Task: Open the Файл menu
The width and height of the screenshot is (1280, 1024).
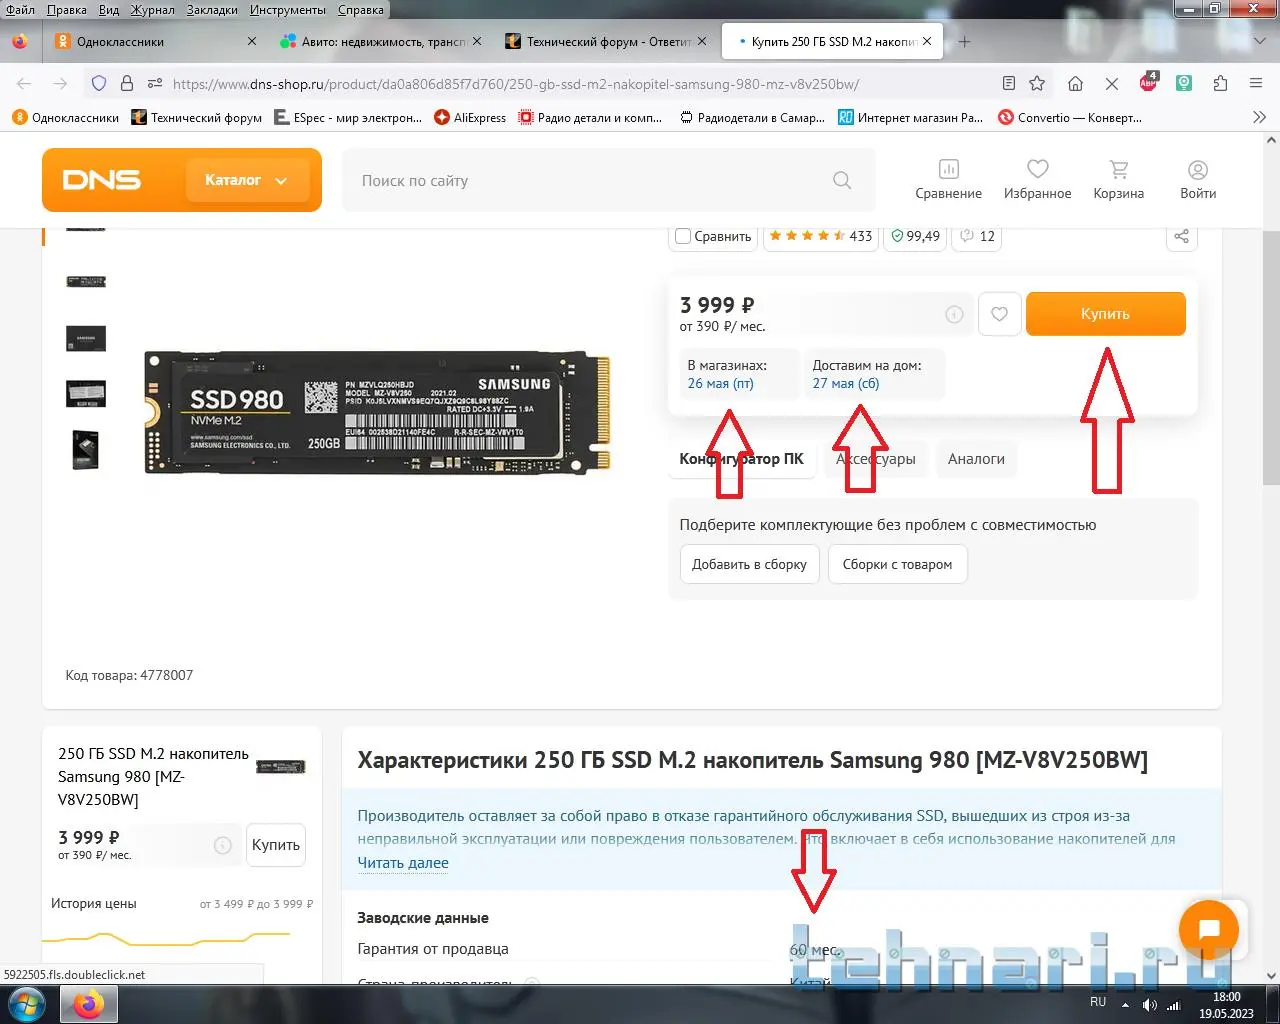Action: [20, 10]
